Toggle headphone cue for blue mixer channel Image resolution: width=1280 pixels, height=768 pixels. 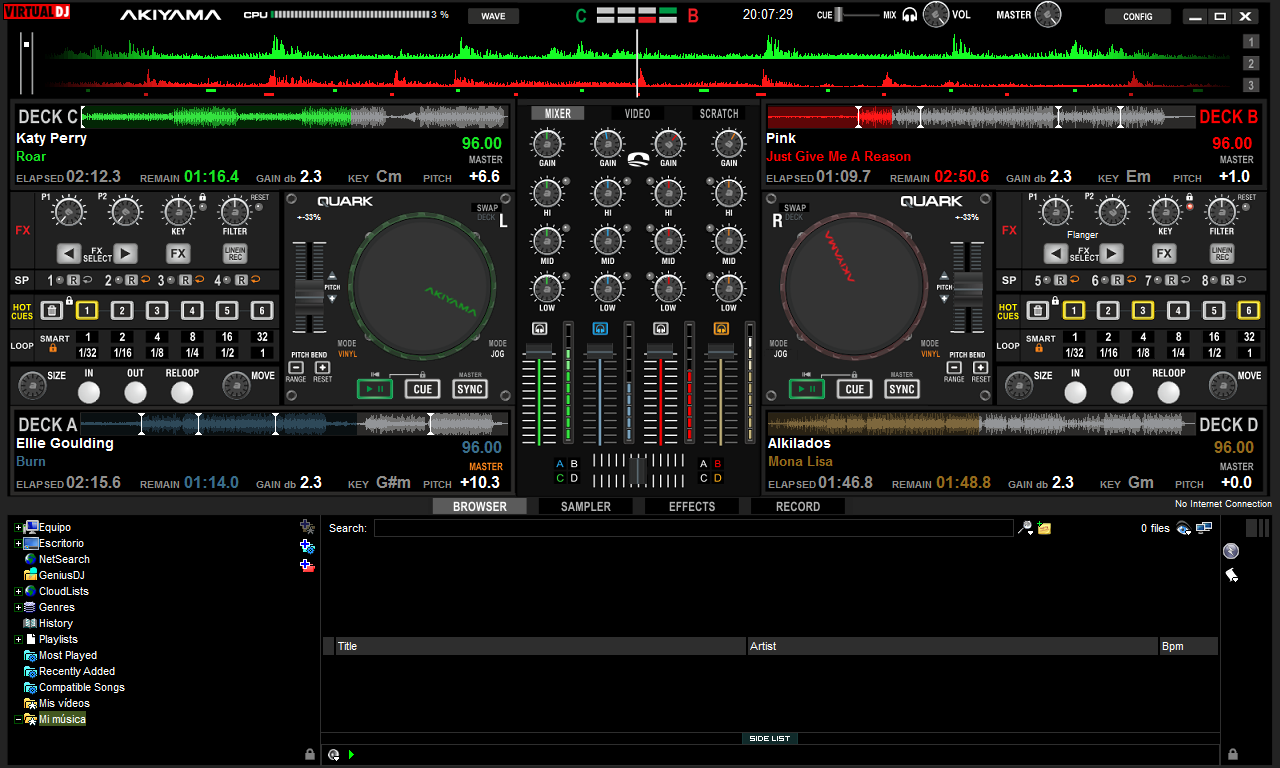(600, 328)
